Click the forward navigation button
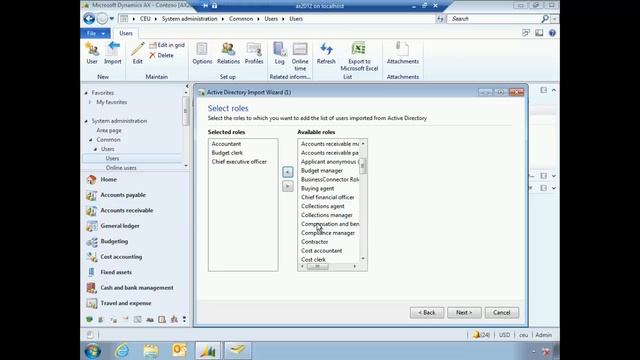 pos(102,18)
